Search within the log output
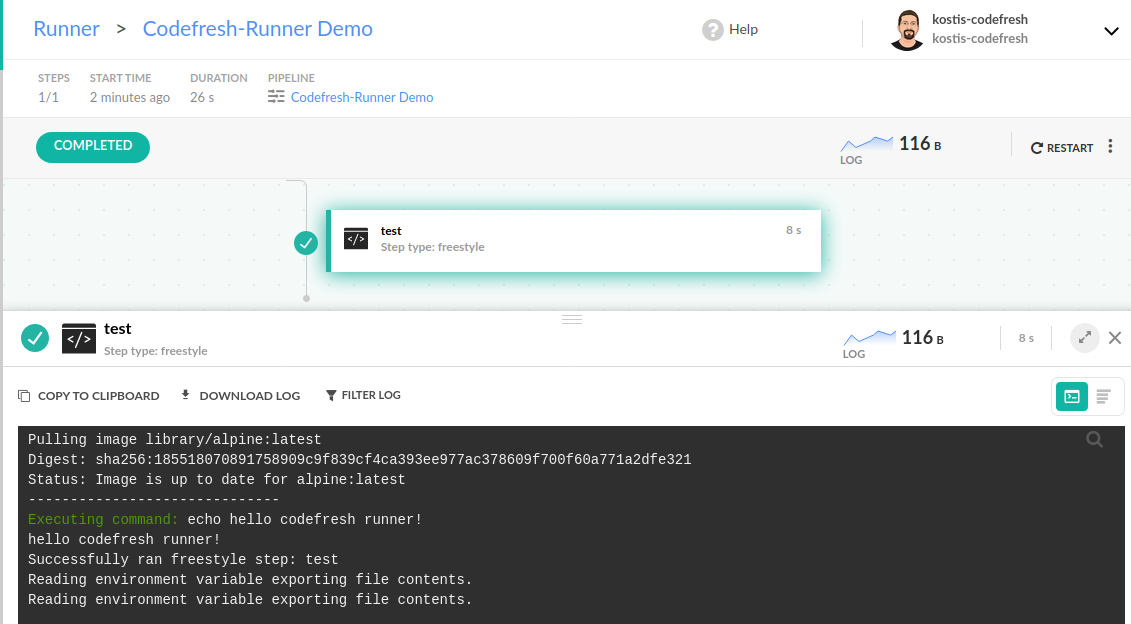 pos(1095,440)
